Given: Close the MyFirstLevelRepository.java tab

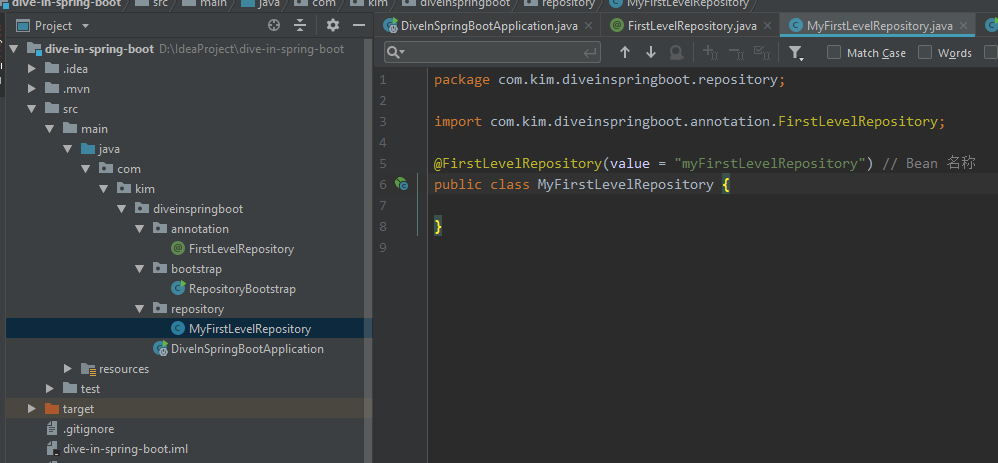Looking at the screenshot, I should 964,25.
